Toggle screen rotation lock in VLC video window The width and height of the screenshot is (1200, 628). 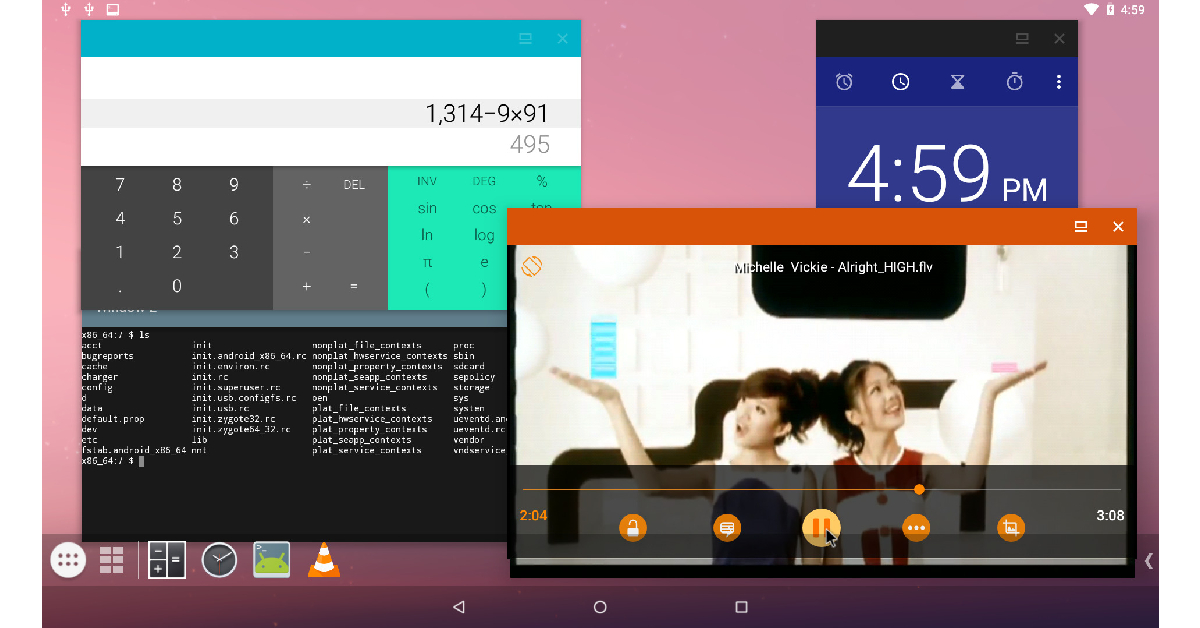(x=532, y=266)
